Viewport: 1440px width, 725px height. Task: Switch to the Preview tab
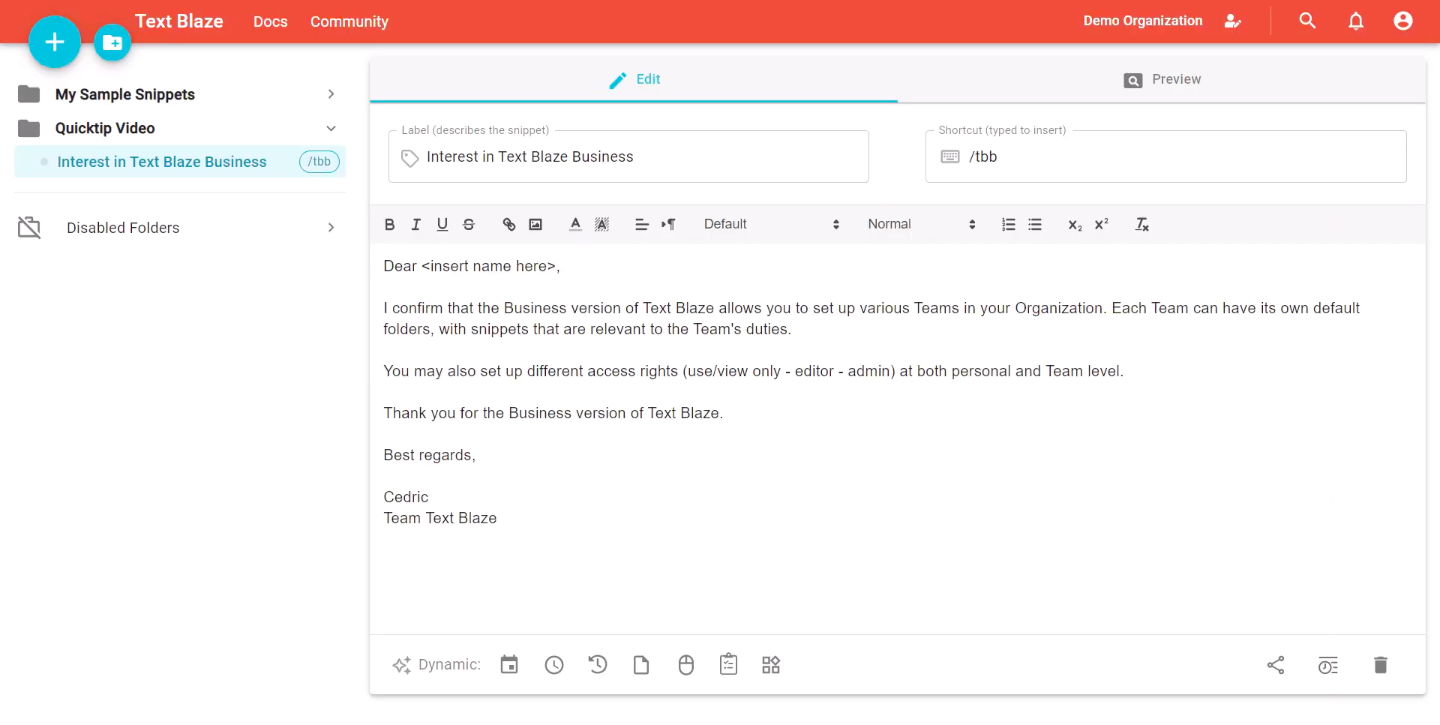[1162, 80]
